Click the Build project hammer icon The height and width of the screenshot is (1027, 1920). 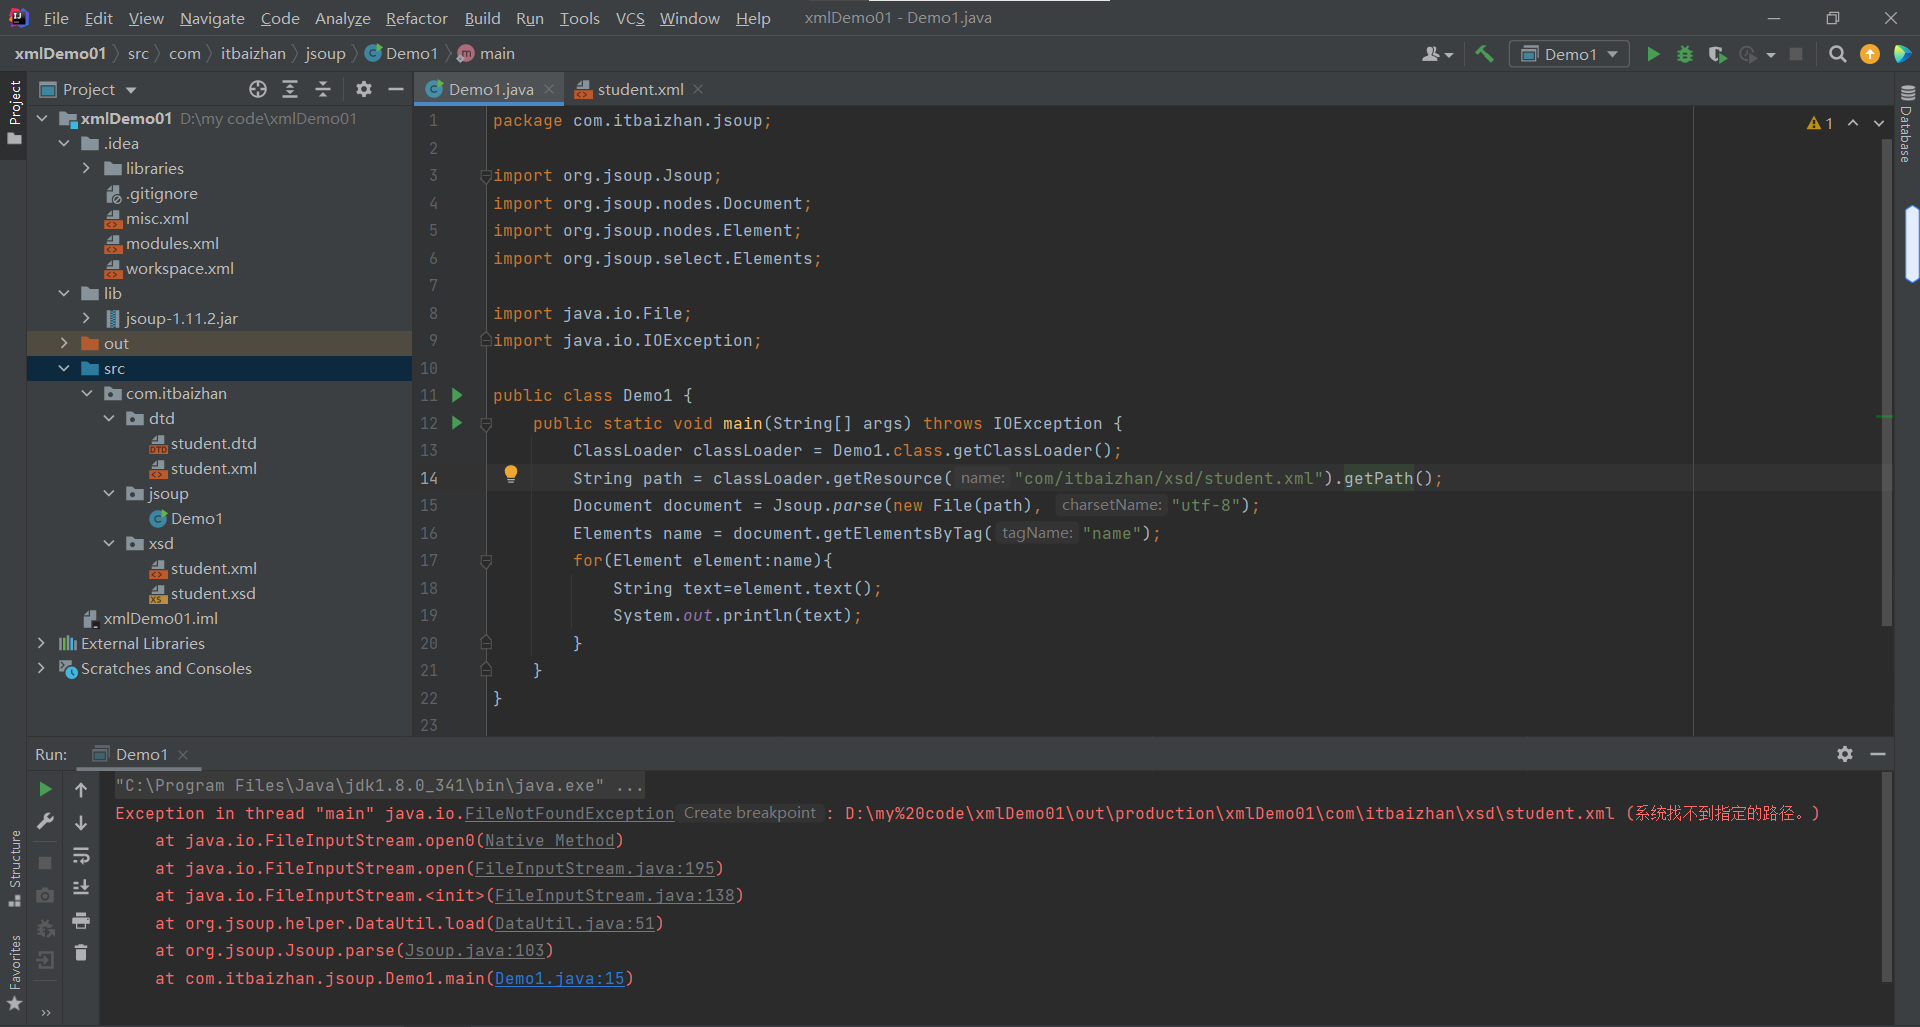[1484, 54]
